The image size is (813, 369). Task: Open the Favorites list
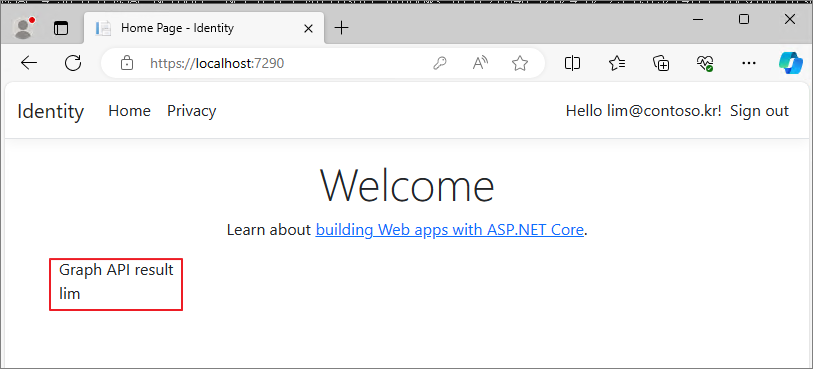click(x=617, y=63)
